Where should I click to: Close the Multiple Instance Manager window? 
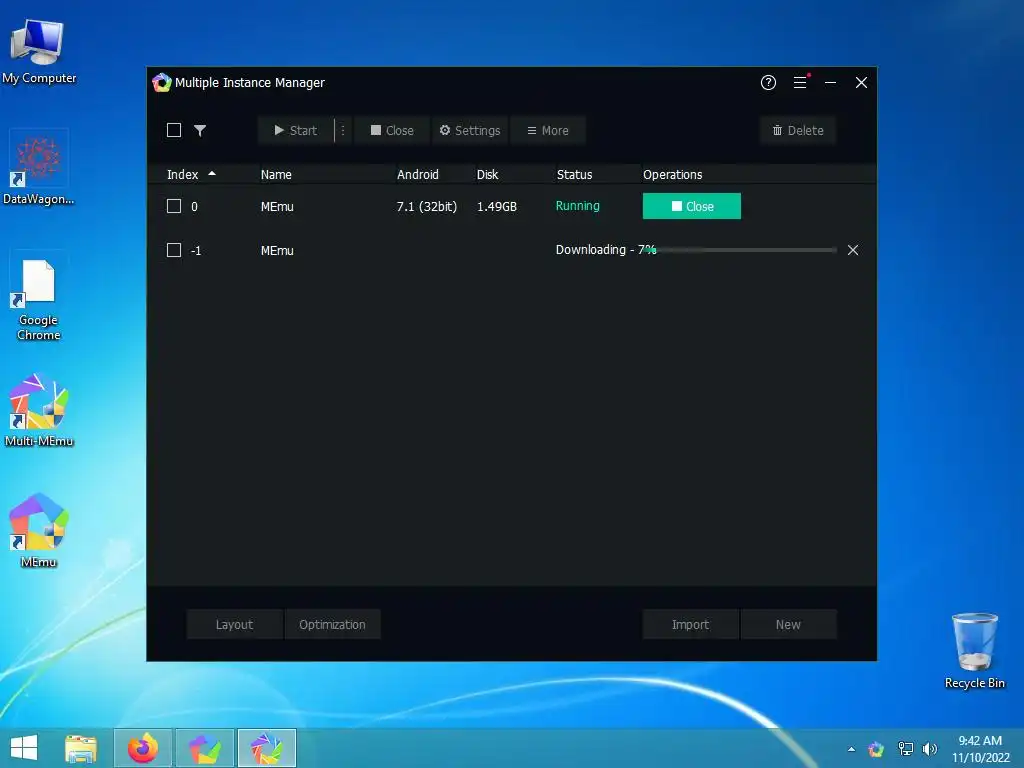(861, 82)
